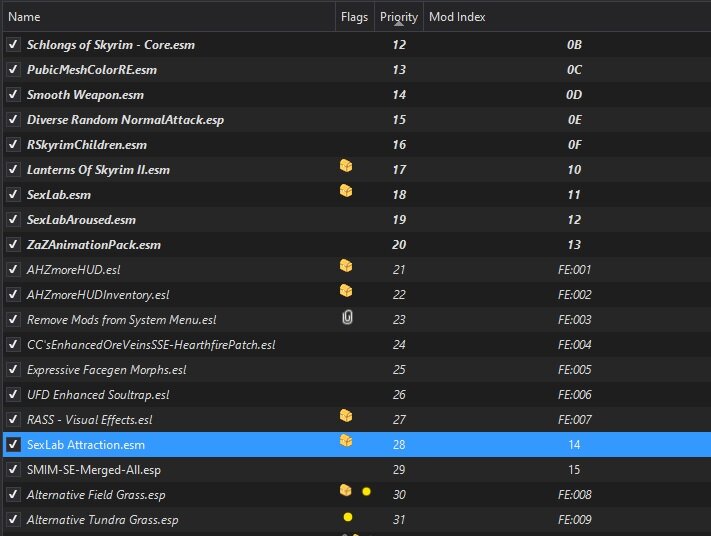Click mod index 0C cell
This screenshot has width=711, height=536.
coord(574,70)
